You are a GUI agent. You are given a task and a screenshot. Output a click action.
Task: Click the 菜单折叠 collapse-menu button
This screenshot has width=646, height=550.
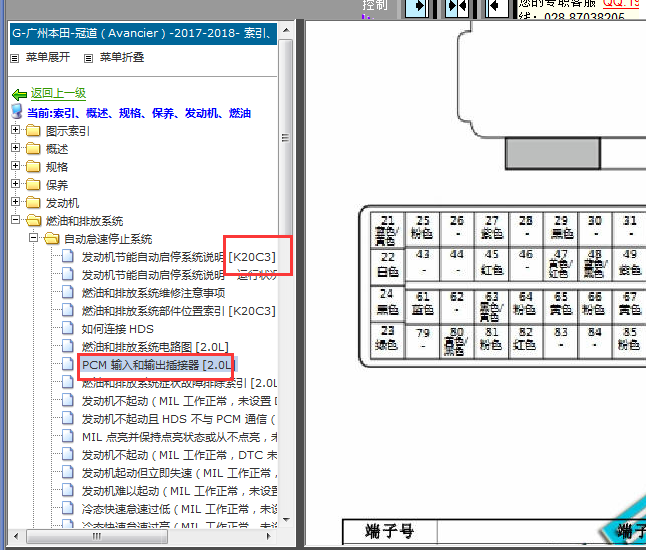coord(122,57)
